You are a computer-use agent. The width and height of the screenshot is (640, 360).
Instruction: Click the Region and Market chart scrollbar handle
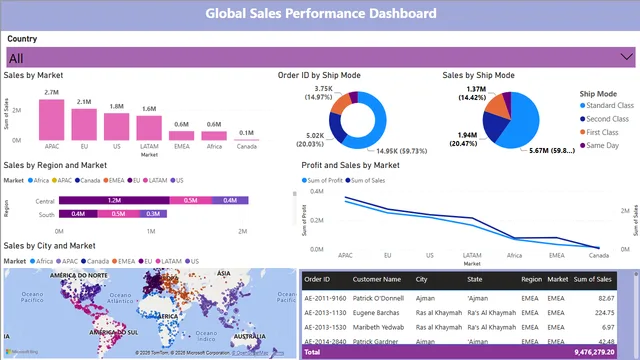click(295, 194)
